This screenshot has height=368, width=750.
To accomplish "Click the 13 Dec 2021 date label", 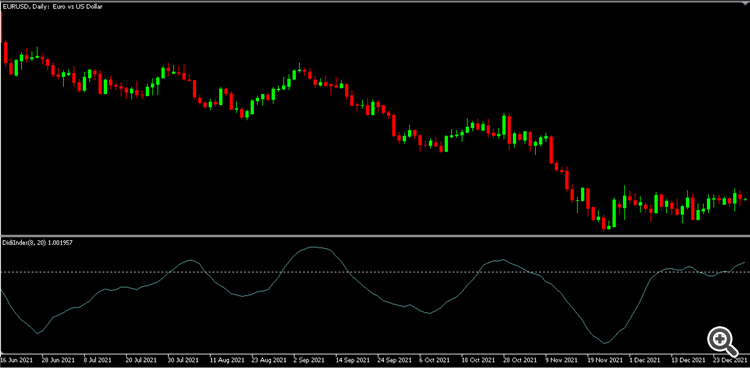I will tap(687, 359).
